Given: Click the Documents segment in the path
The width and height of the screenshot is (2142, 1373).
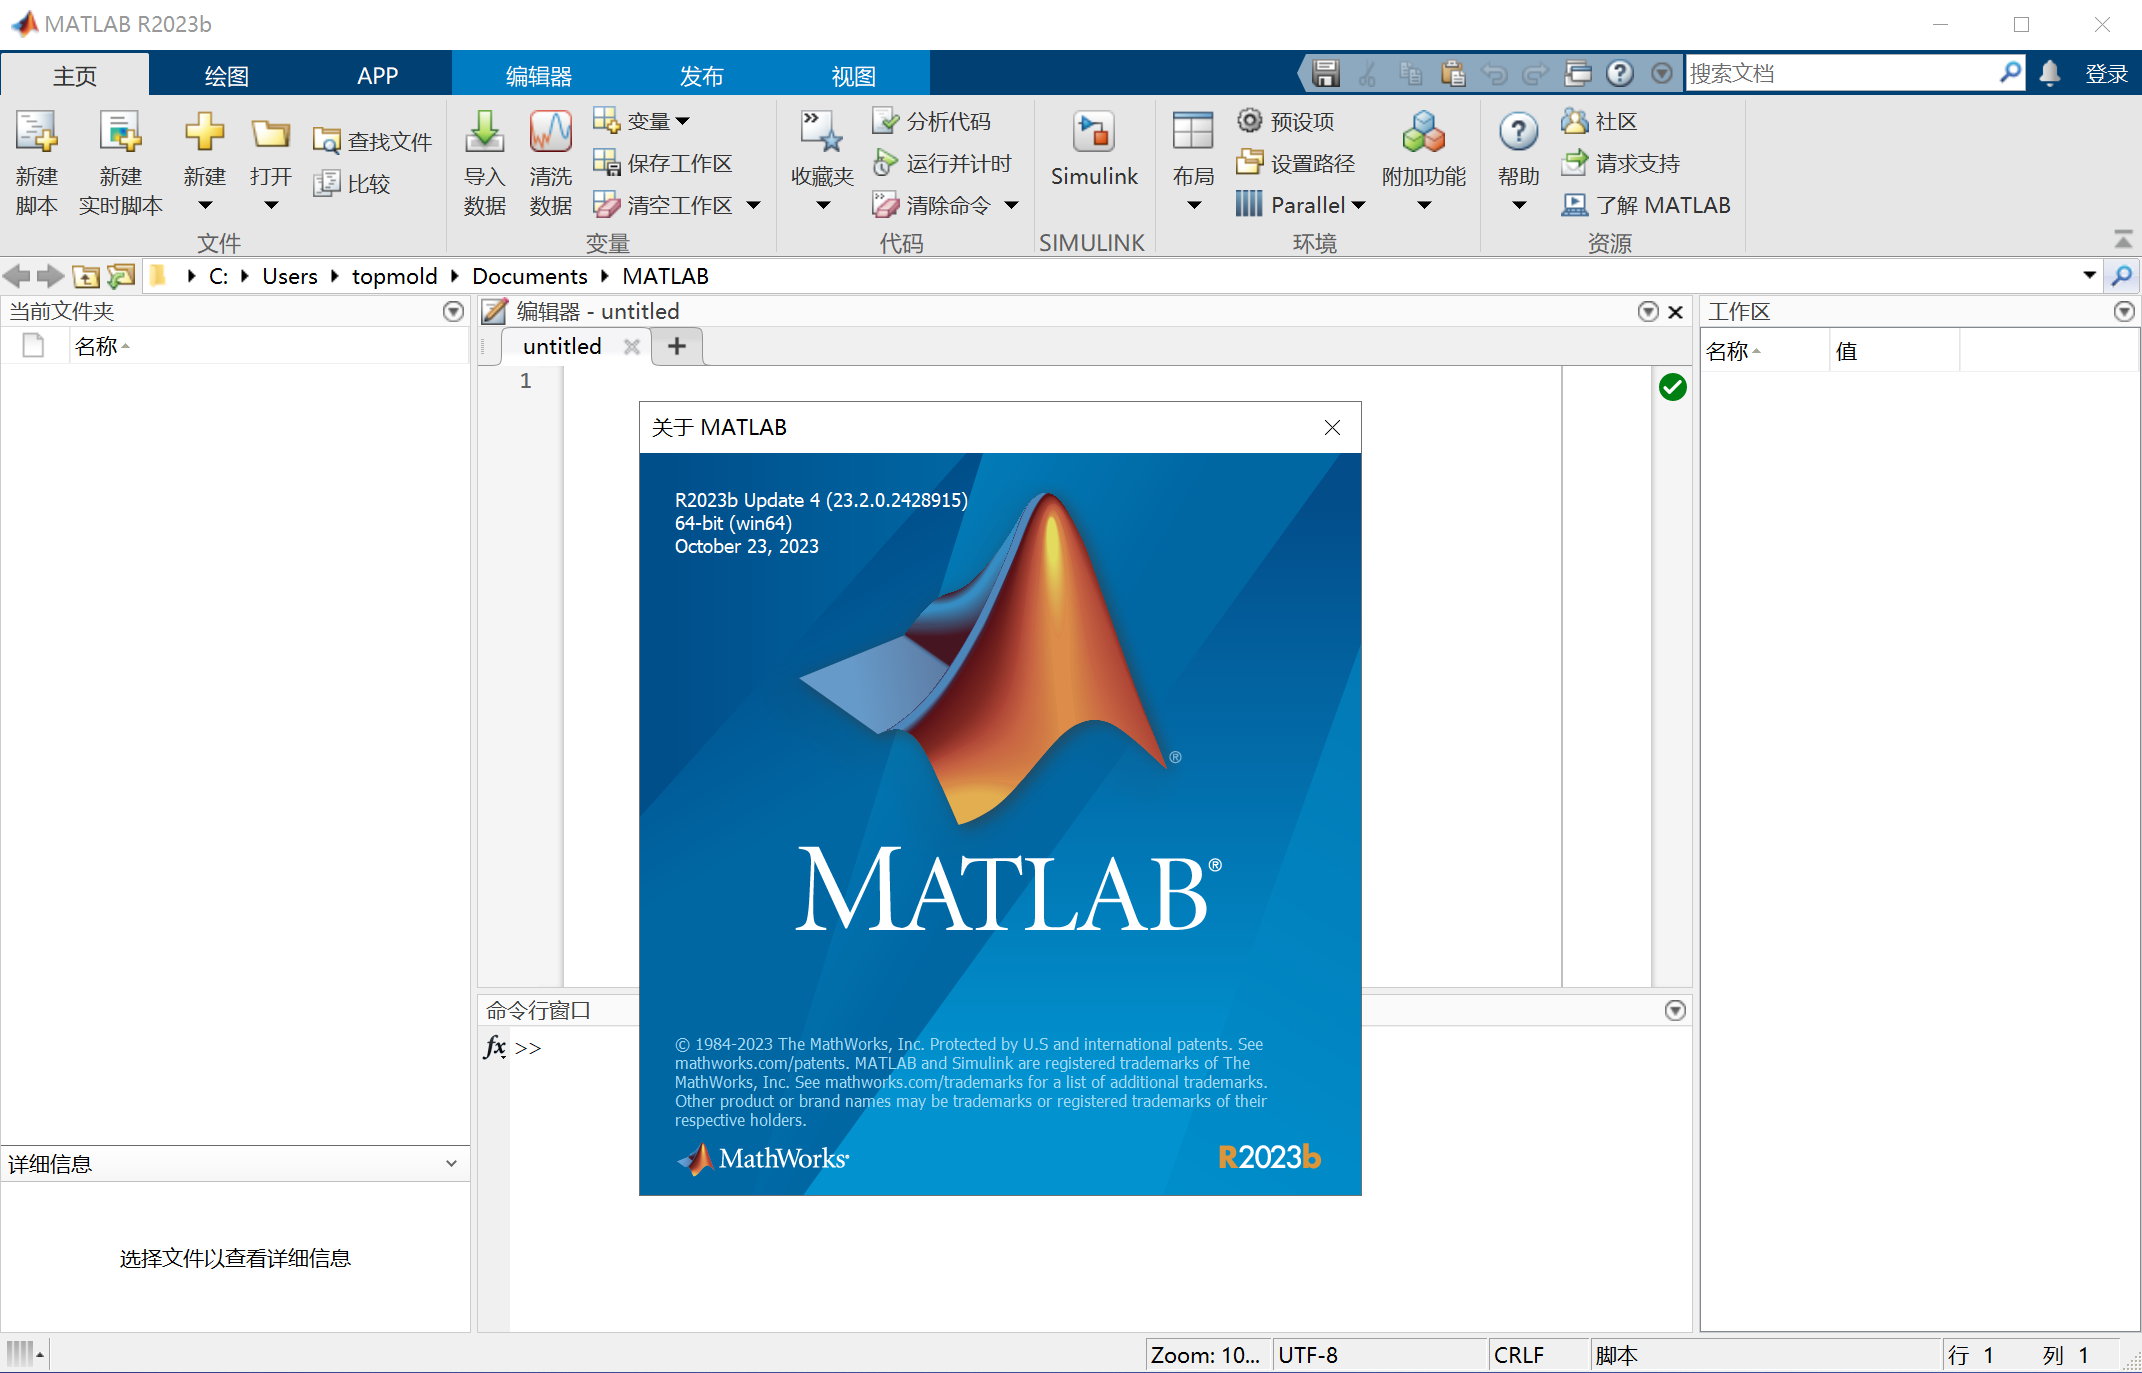Looking at the screenshot, I should [x=530, y=276].
